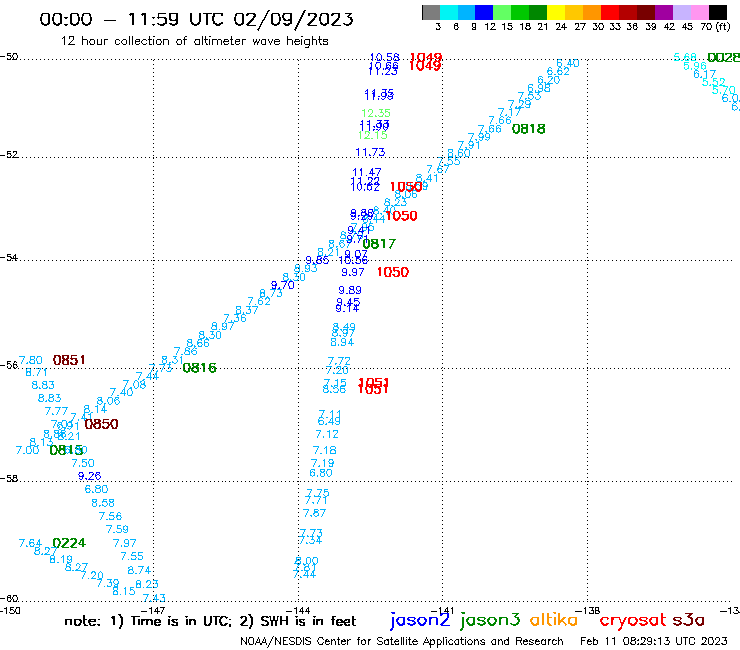
Task: Click the cyan legend color swatch
Action: [449, 12]
